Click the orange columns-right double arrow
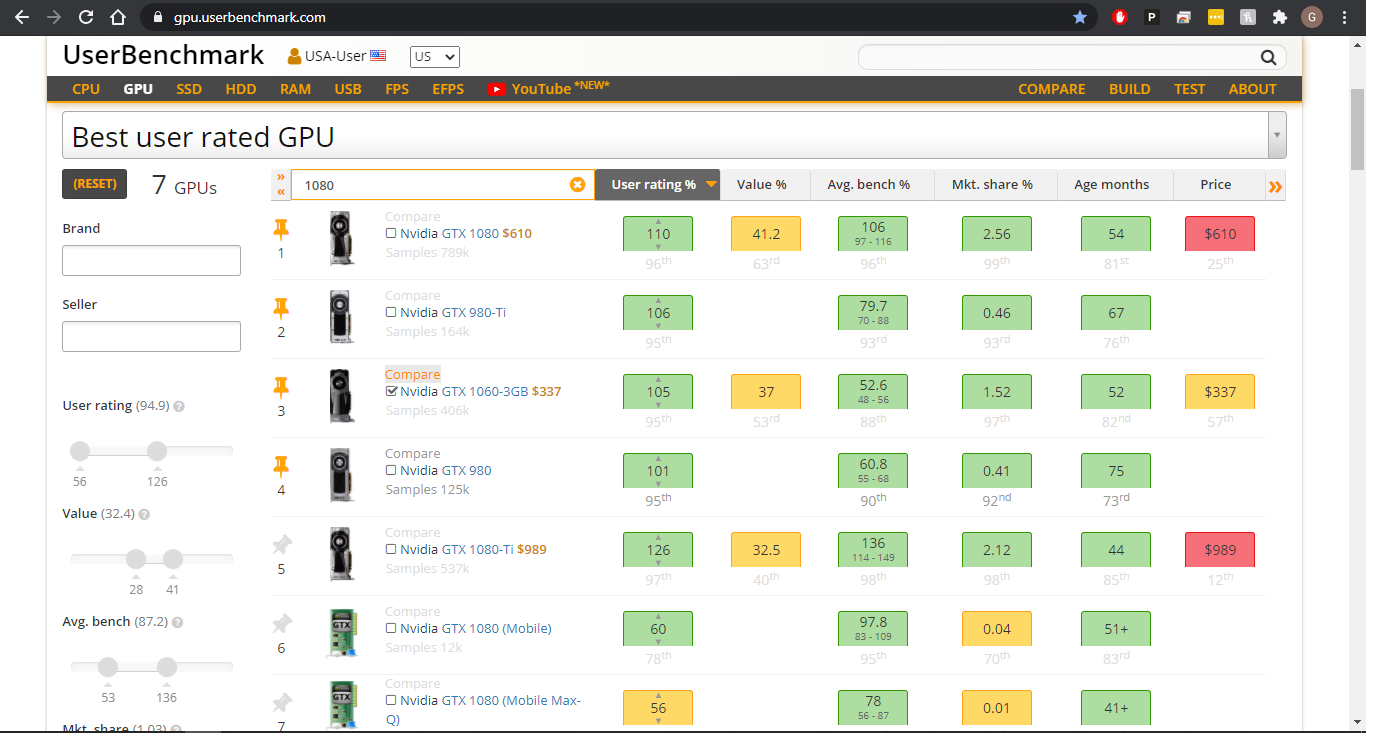The width and height of the screenshot is (1382, 745). 1274,186
